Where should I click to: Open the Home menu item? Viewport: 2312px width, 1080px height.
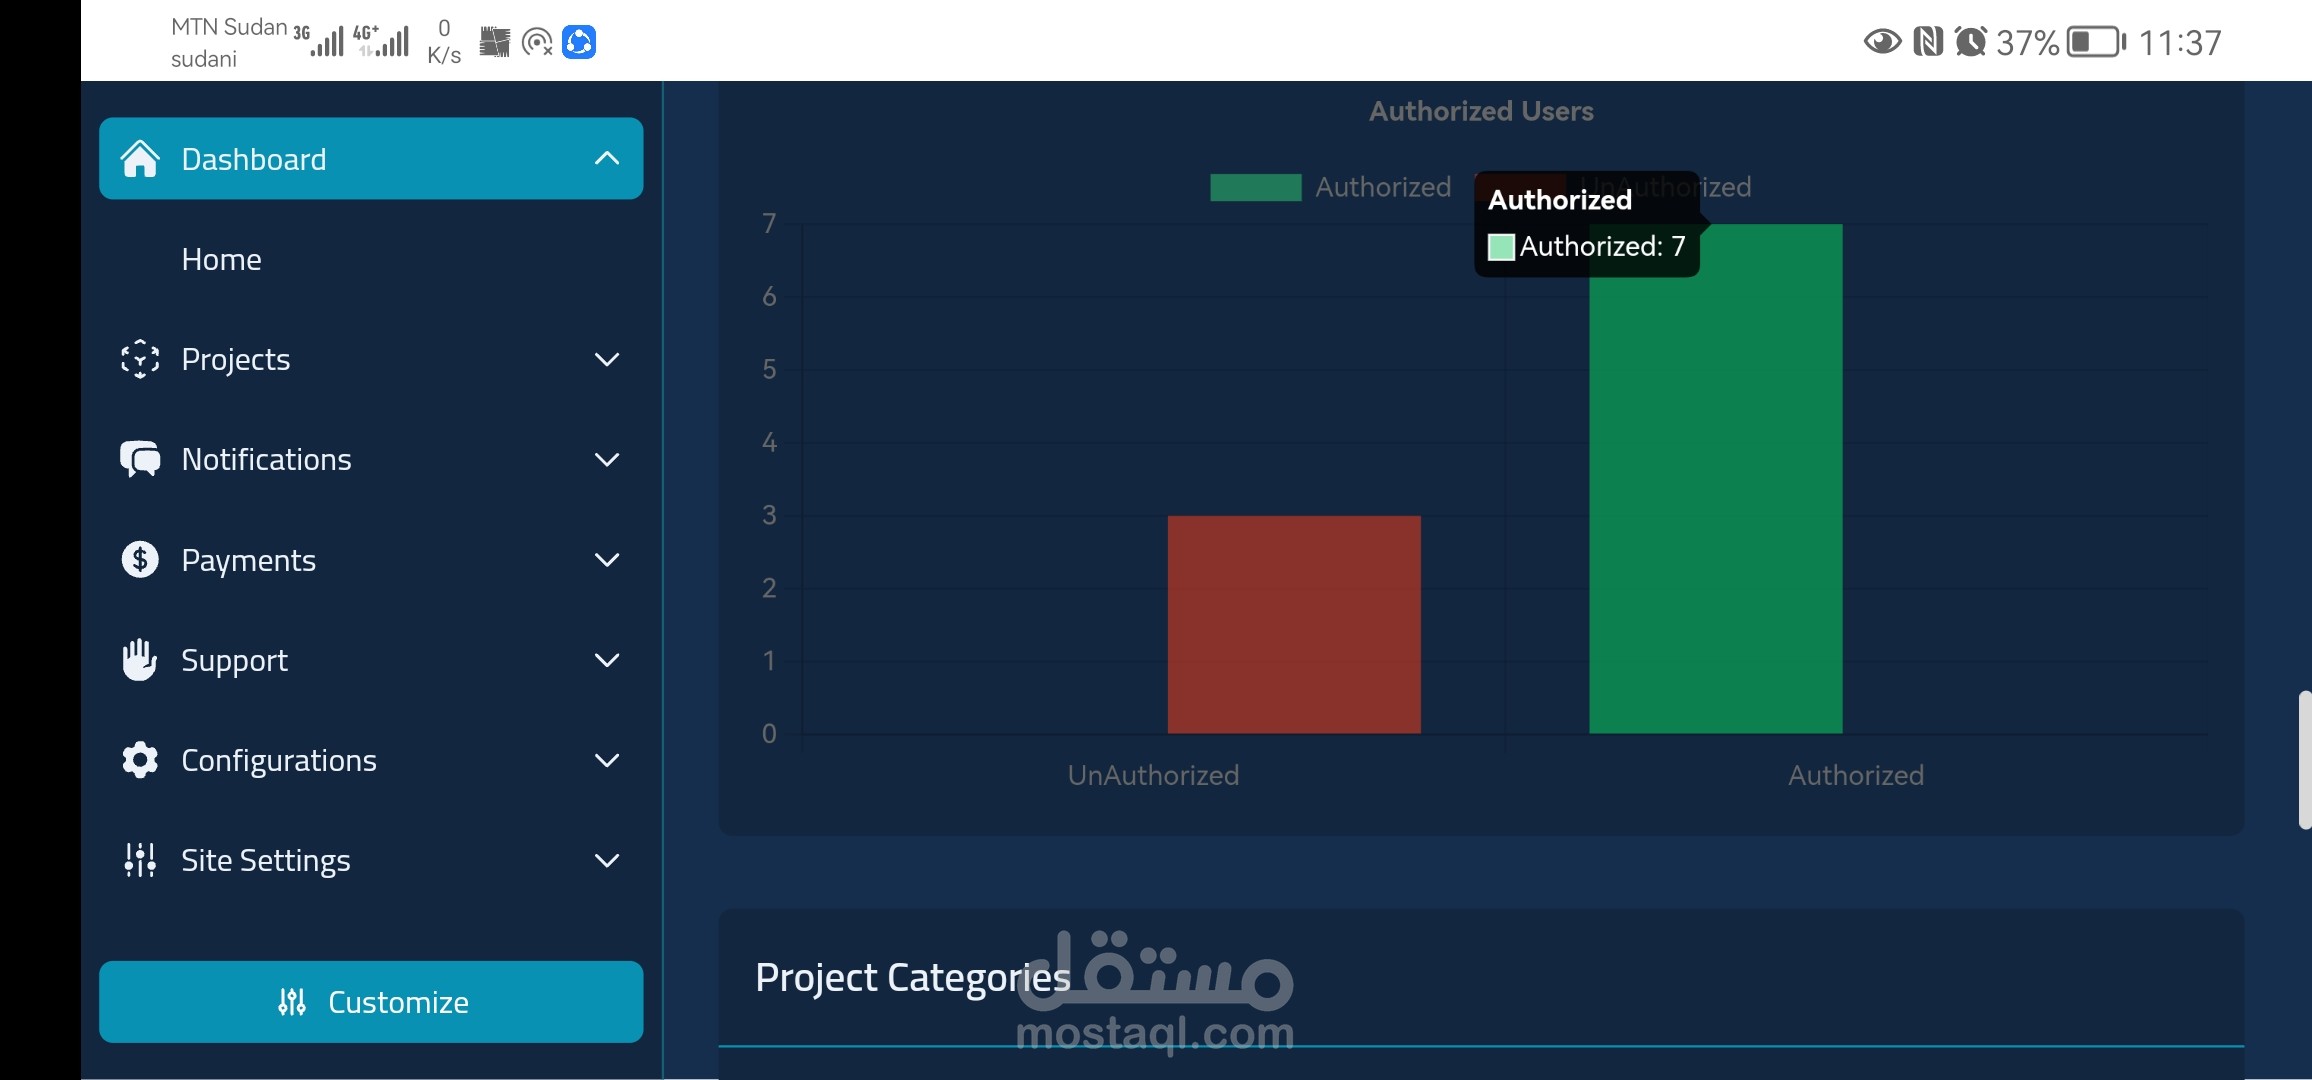(x=221, y=260)
